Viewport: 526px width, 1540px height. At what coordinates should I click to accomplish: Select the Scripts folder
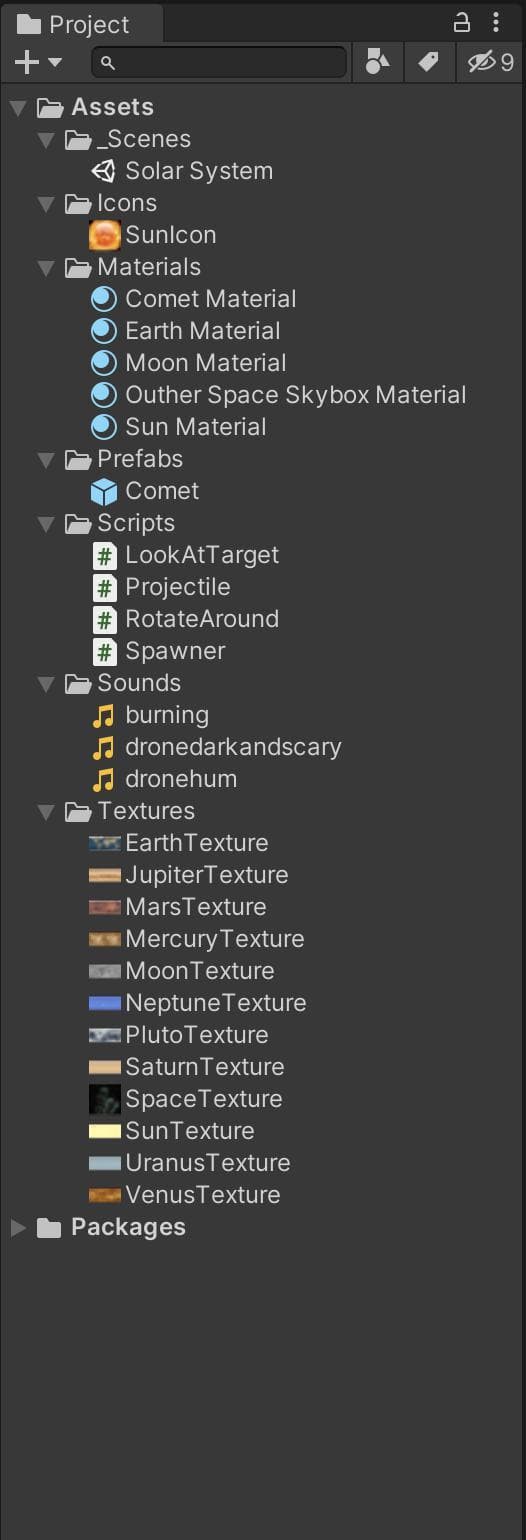click(x=120, y=523)
